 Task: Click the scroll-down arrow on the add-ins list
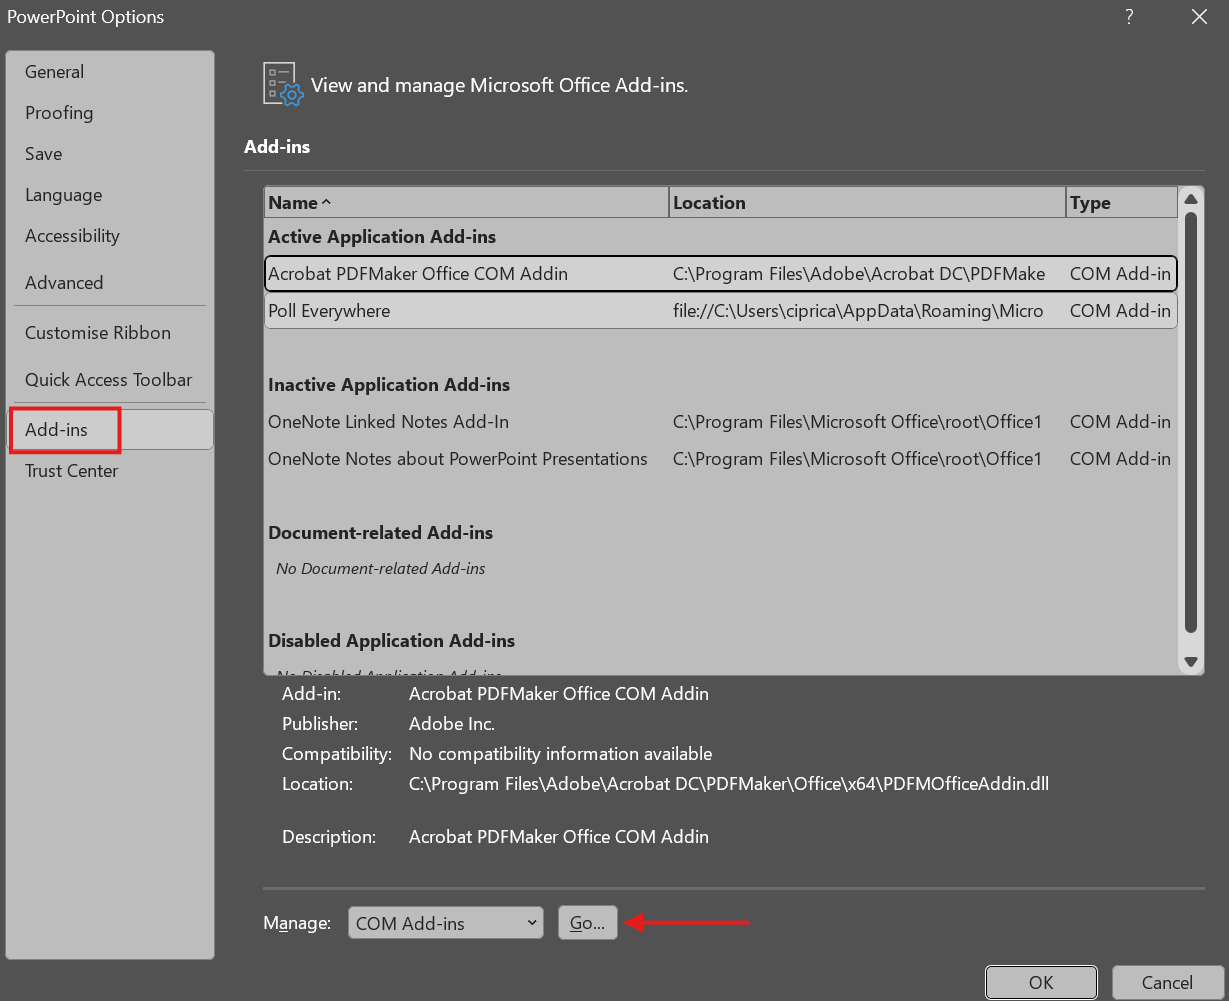click(x=1191, y=661)
